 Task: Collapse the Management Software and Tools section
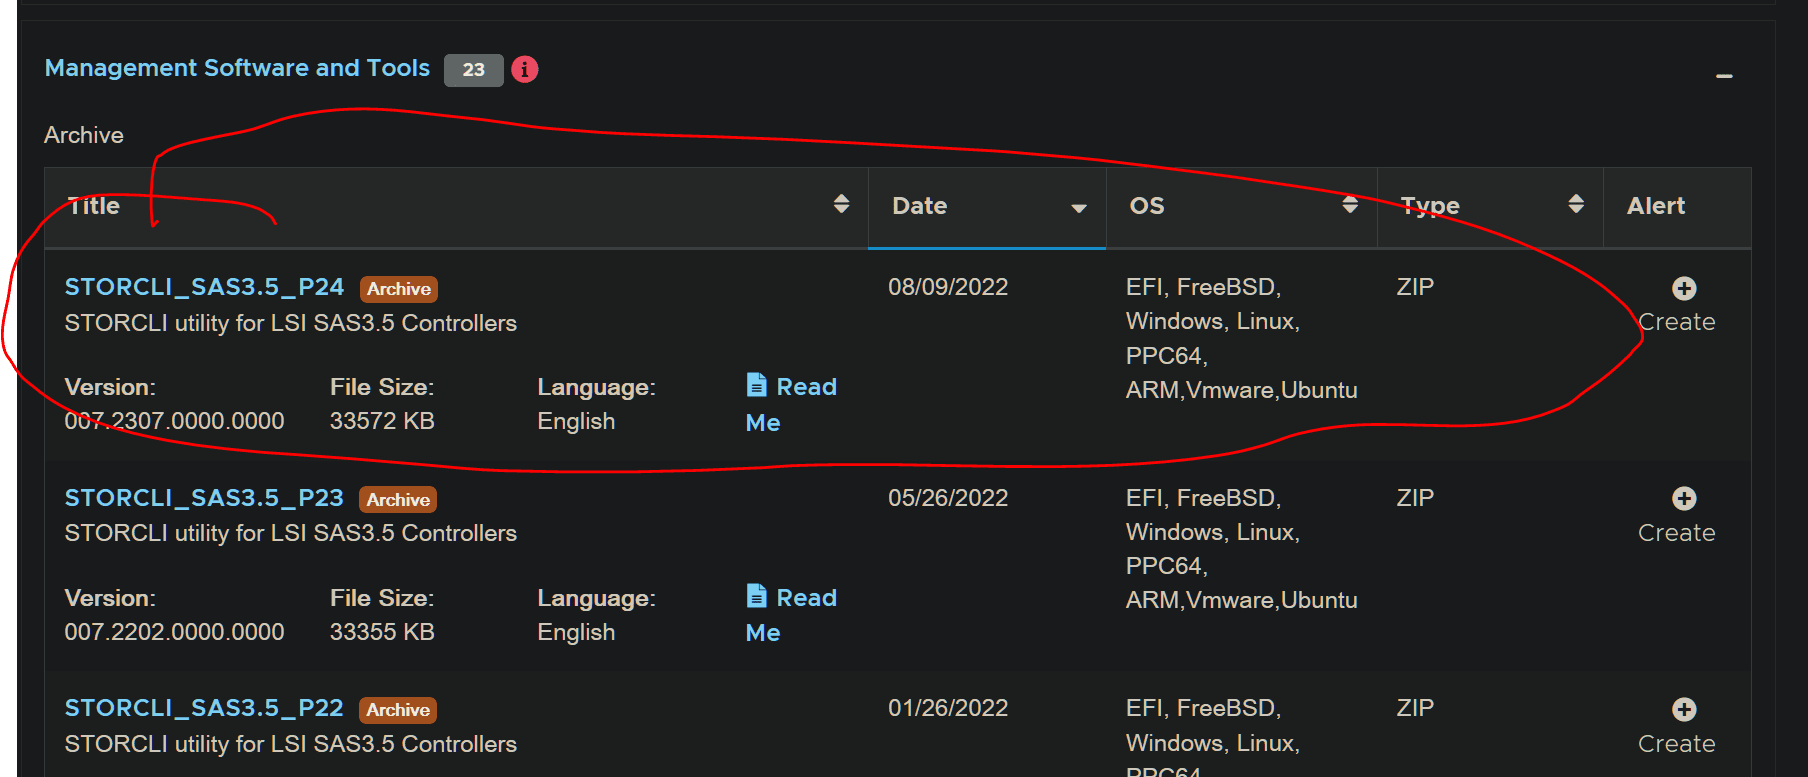(x=1724, y=76)
